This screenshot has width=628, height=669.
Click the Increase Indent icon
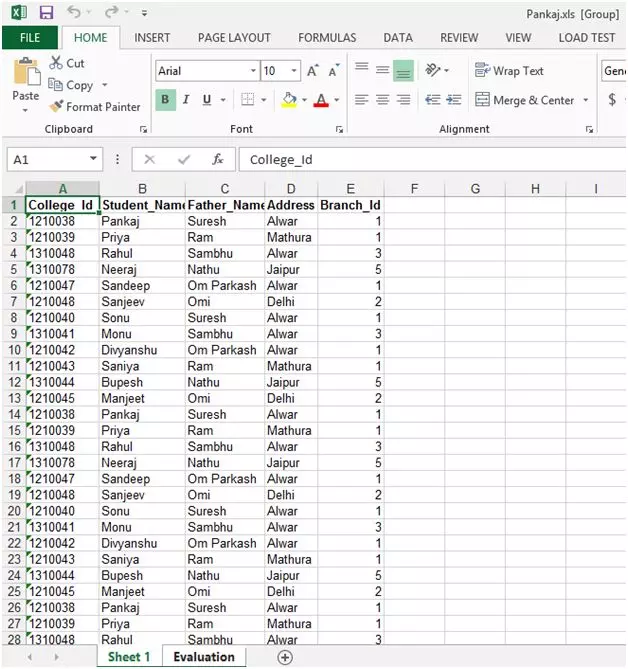pos(454,100)
